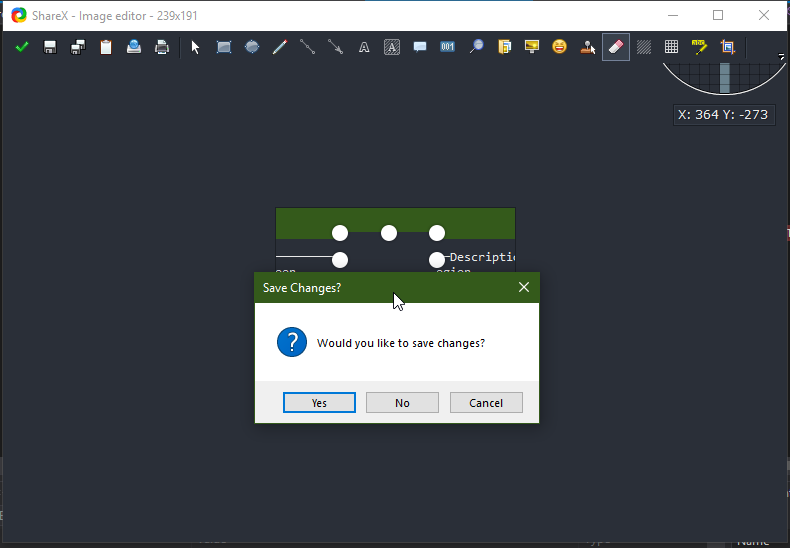Select the Pixelate grid tool
Image resolution: width=790 pixels, height=548 pixels.
[x=671, y=47]
